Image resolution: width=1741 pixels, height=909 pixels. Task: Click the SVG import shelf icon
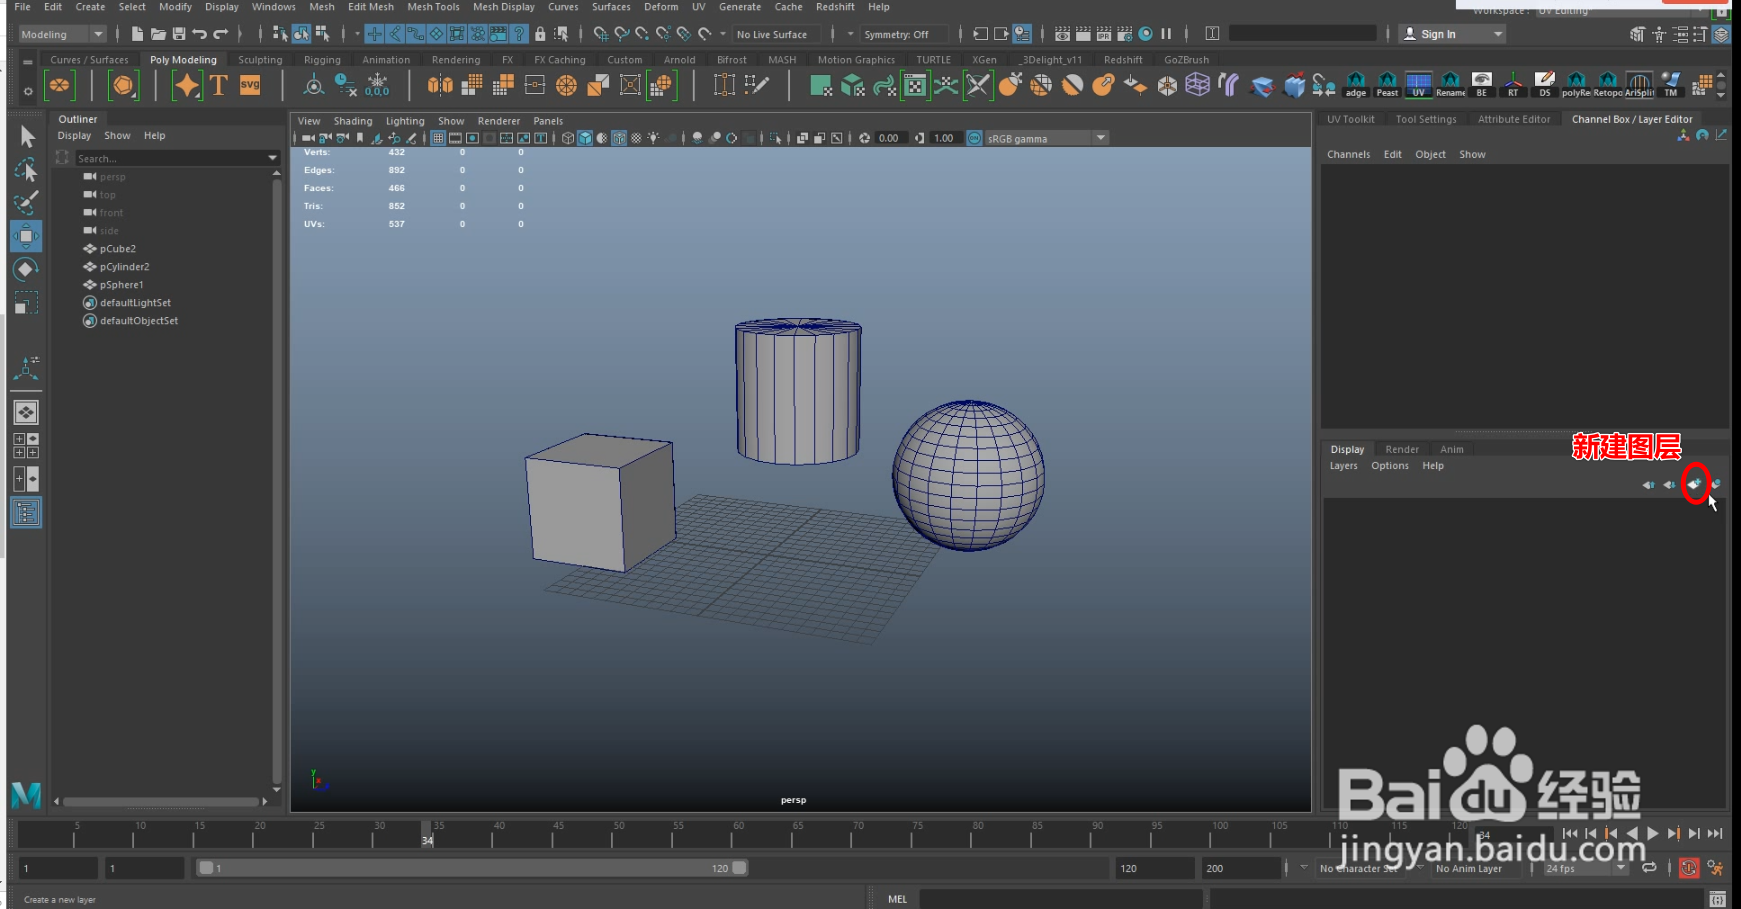point(250,85)
